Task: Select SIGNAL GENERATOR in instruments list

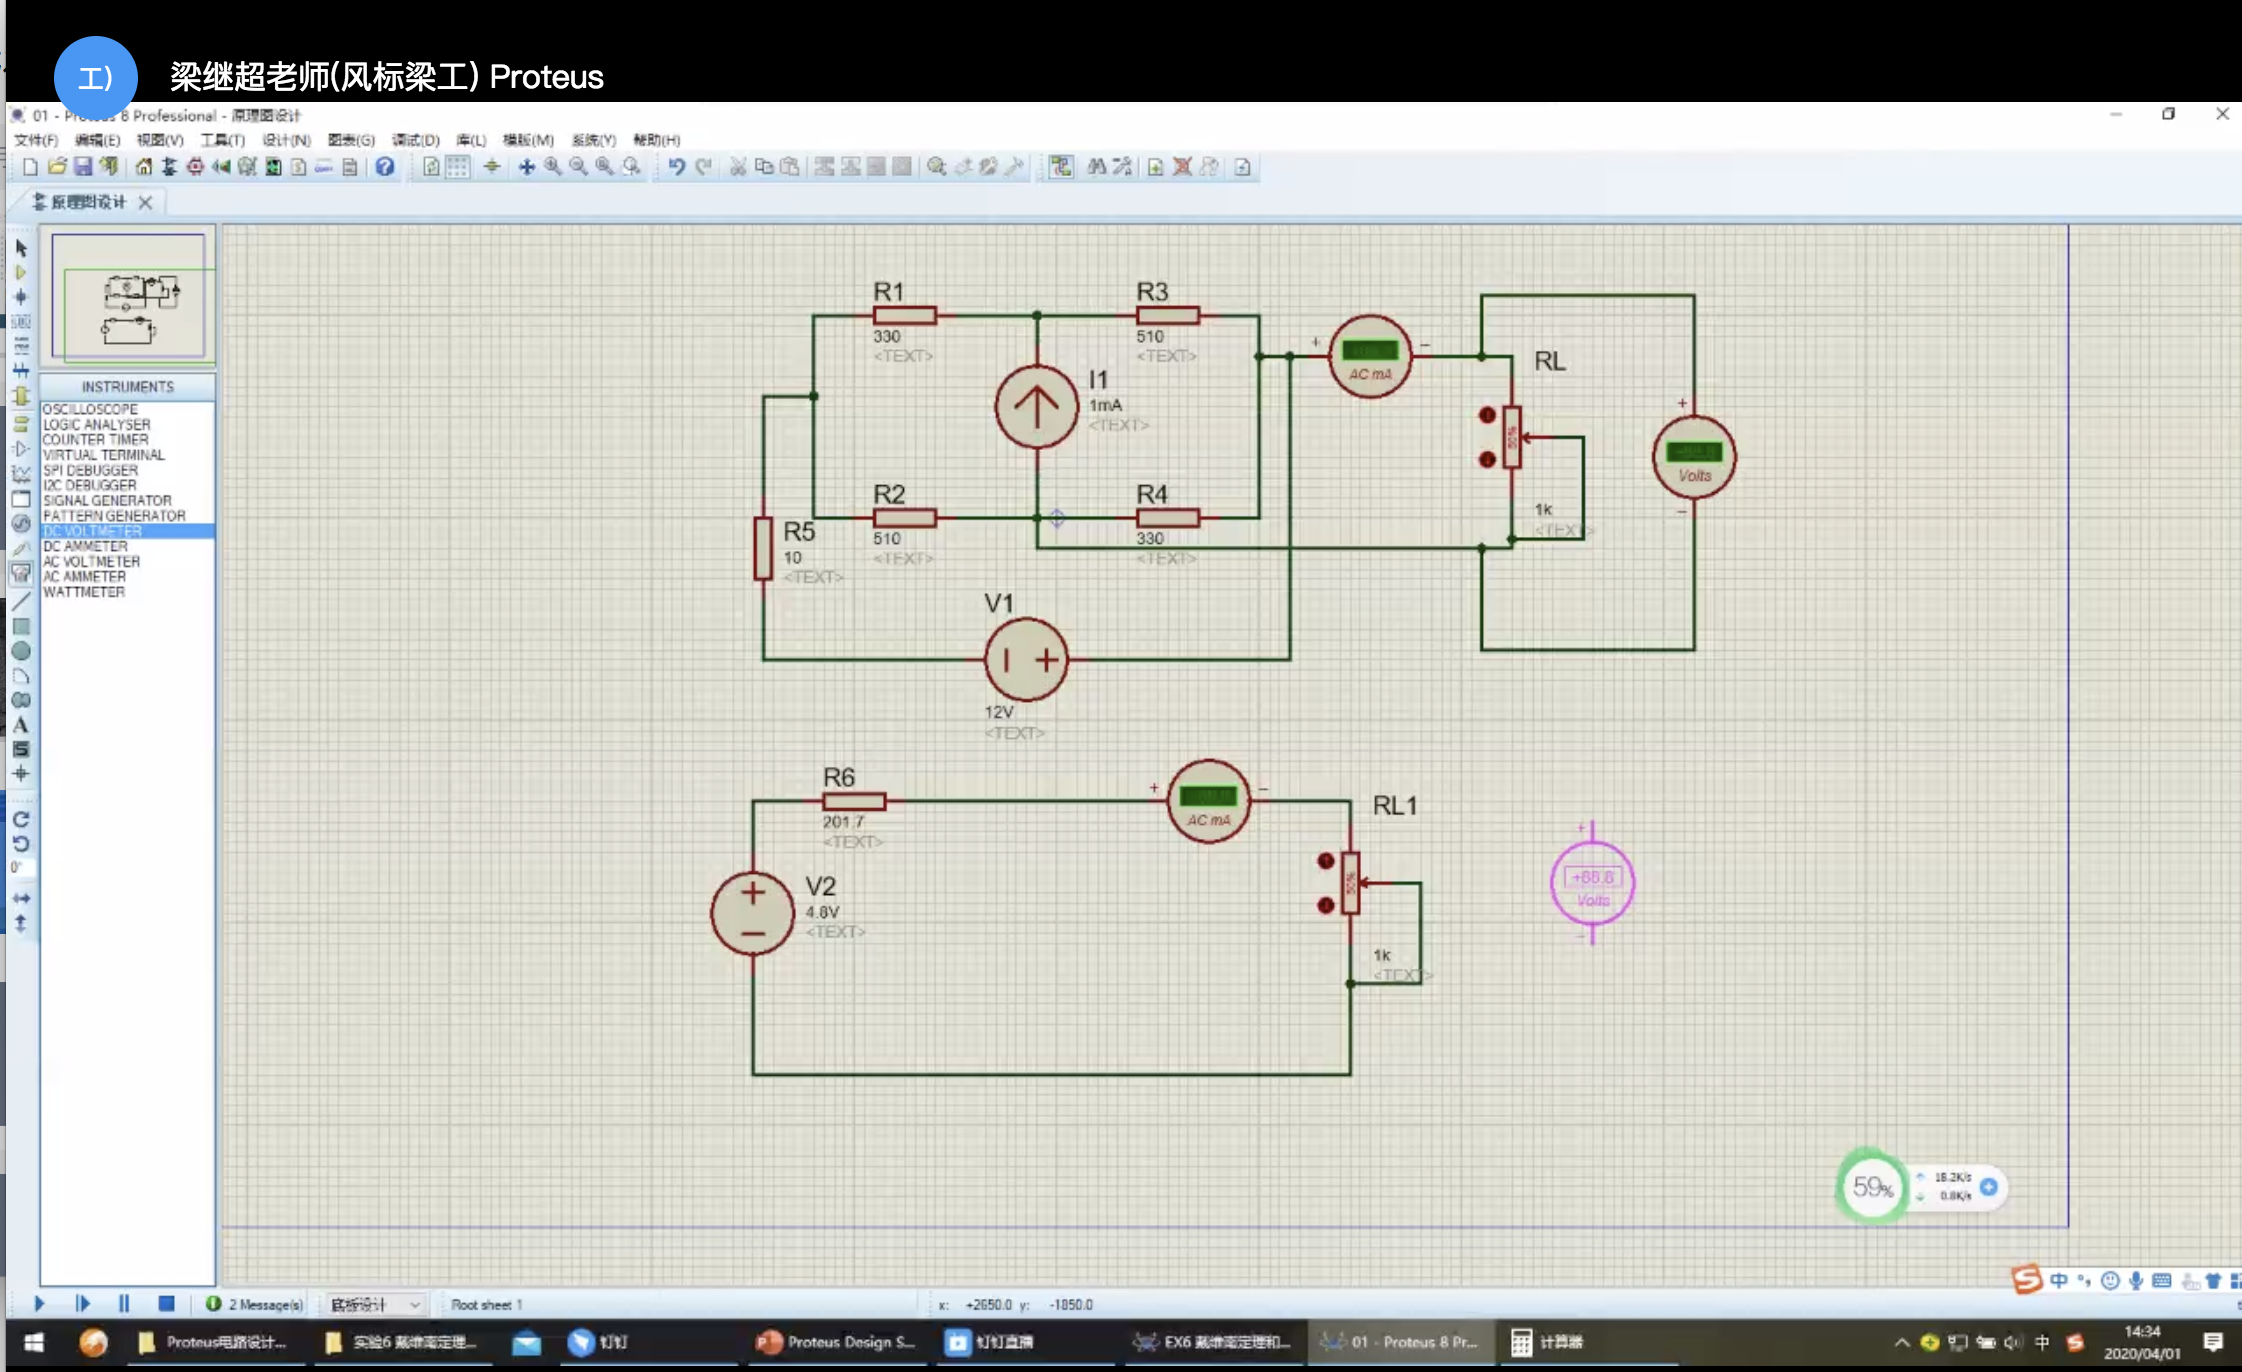Action: pyautogui.click(x=107, y=500)
